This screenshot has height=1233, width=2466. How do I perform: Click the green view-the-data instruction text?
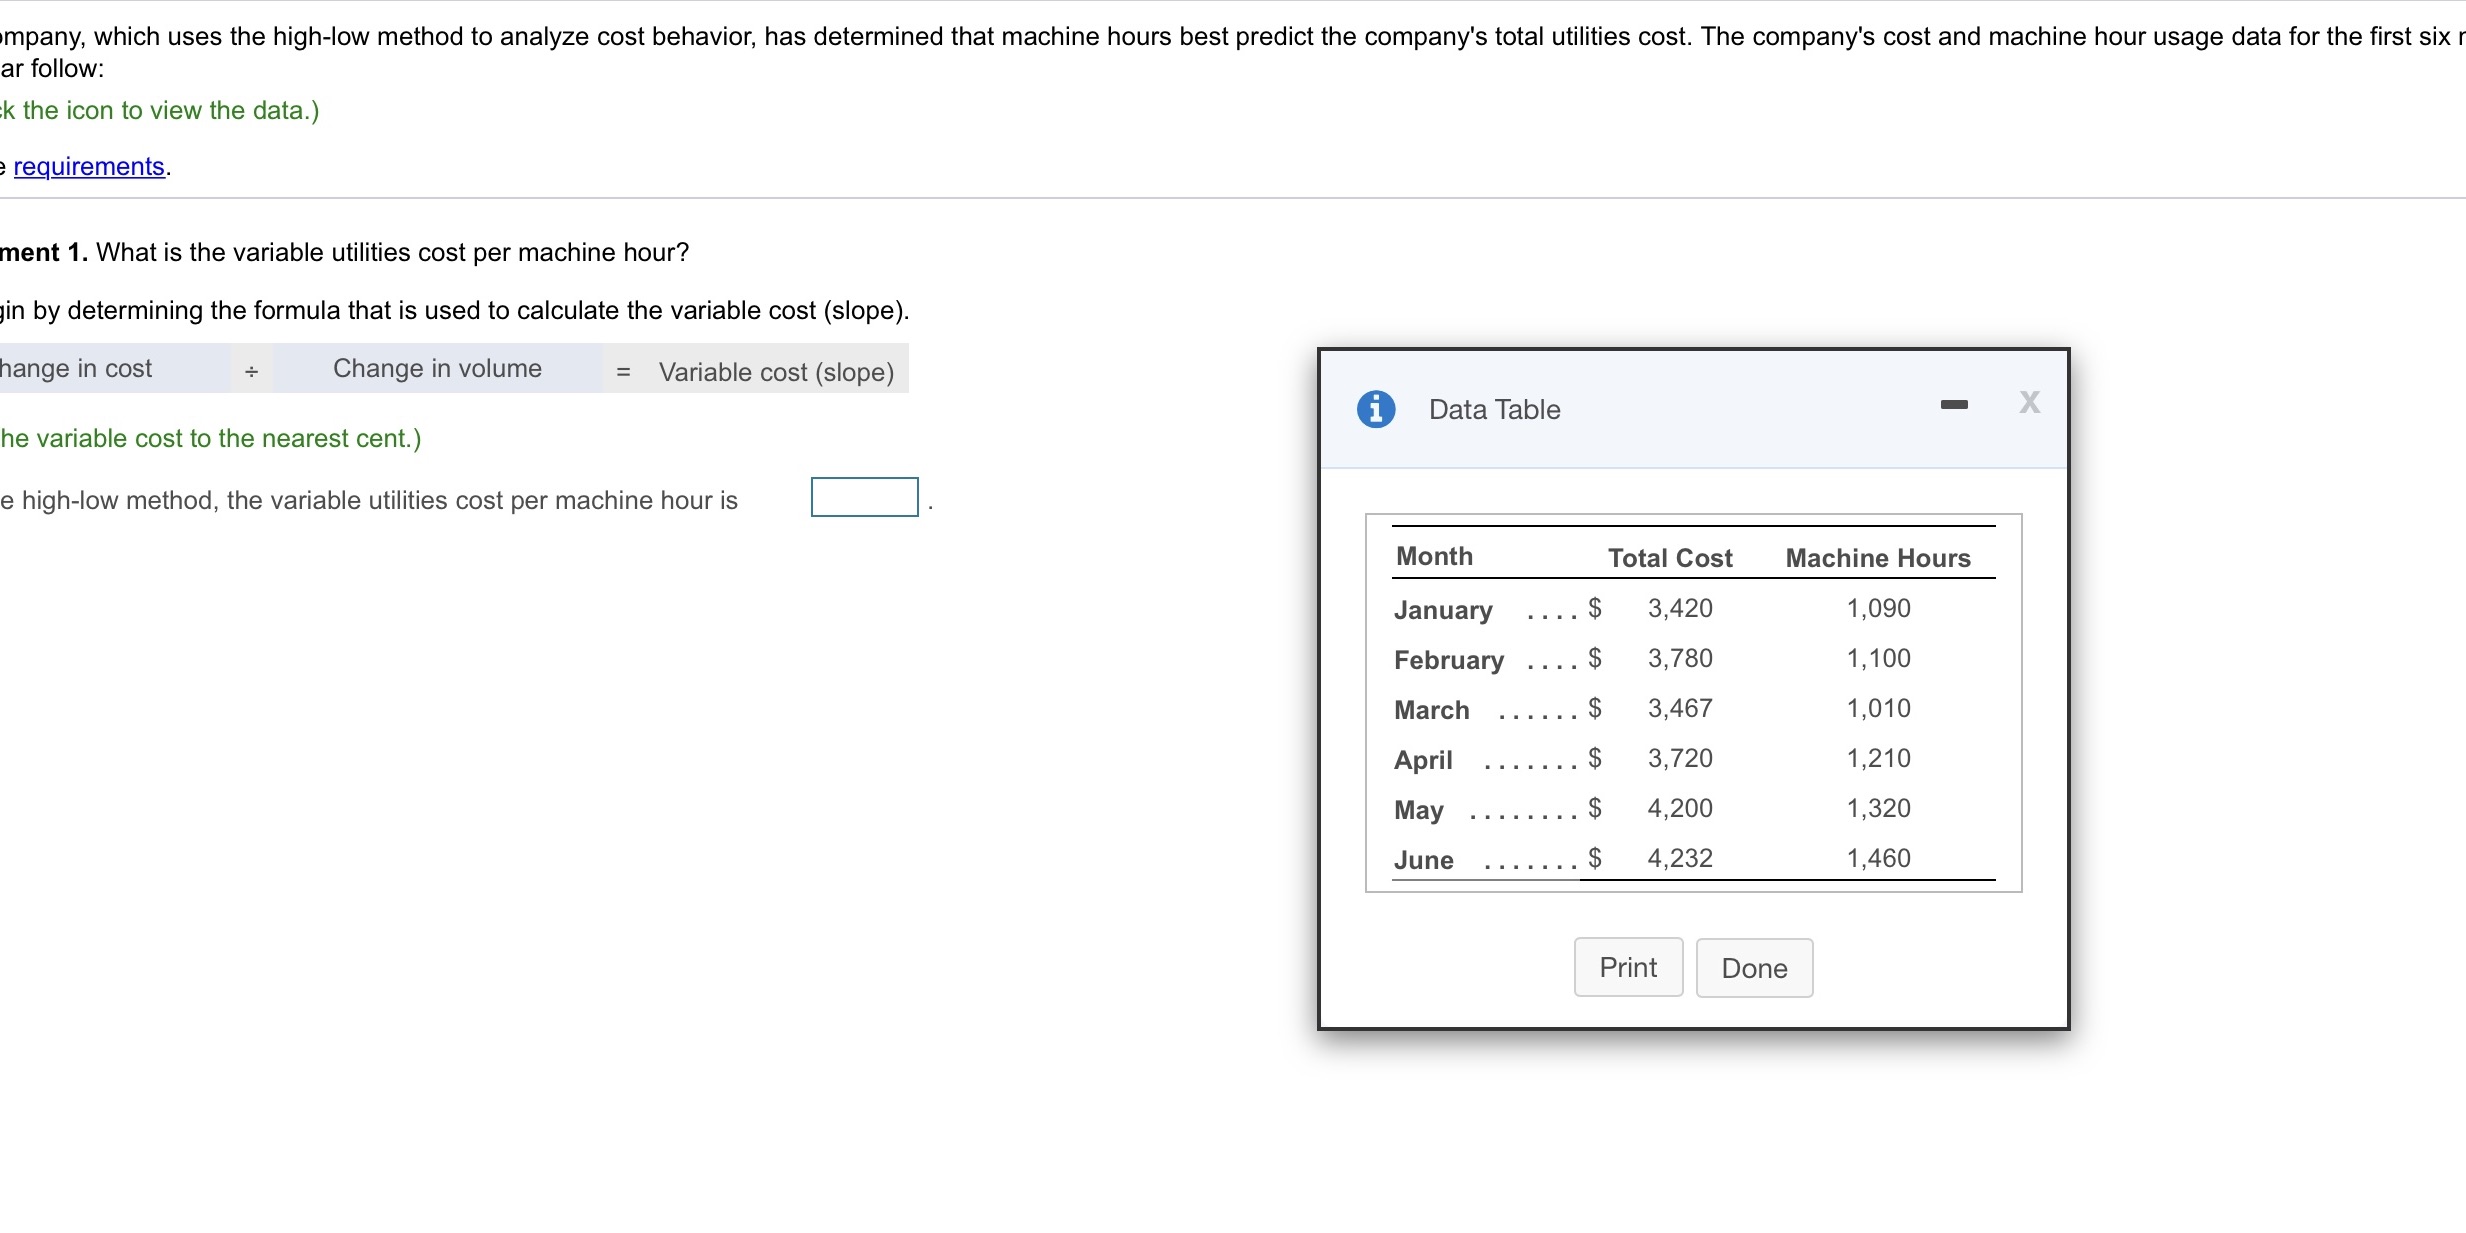click(160, 110)
